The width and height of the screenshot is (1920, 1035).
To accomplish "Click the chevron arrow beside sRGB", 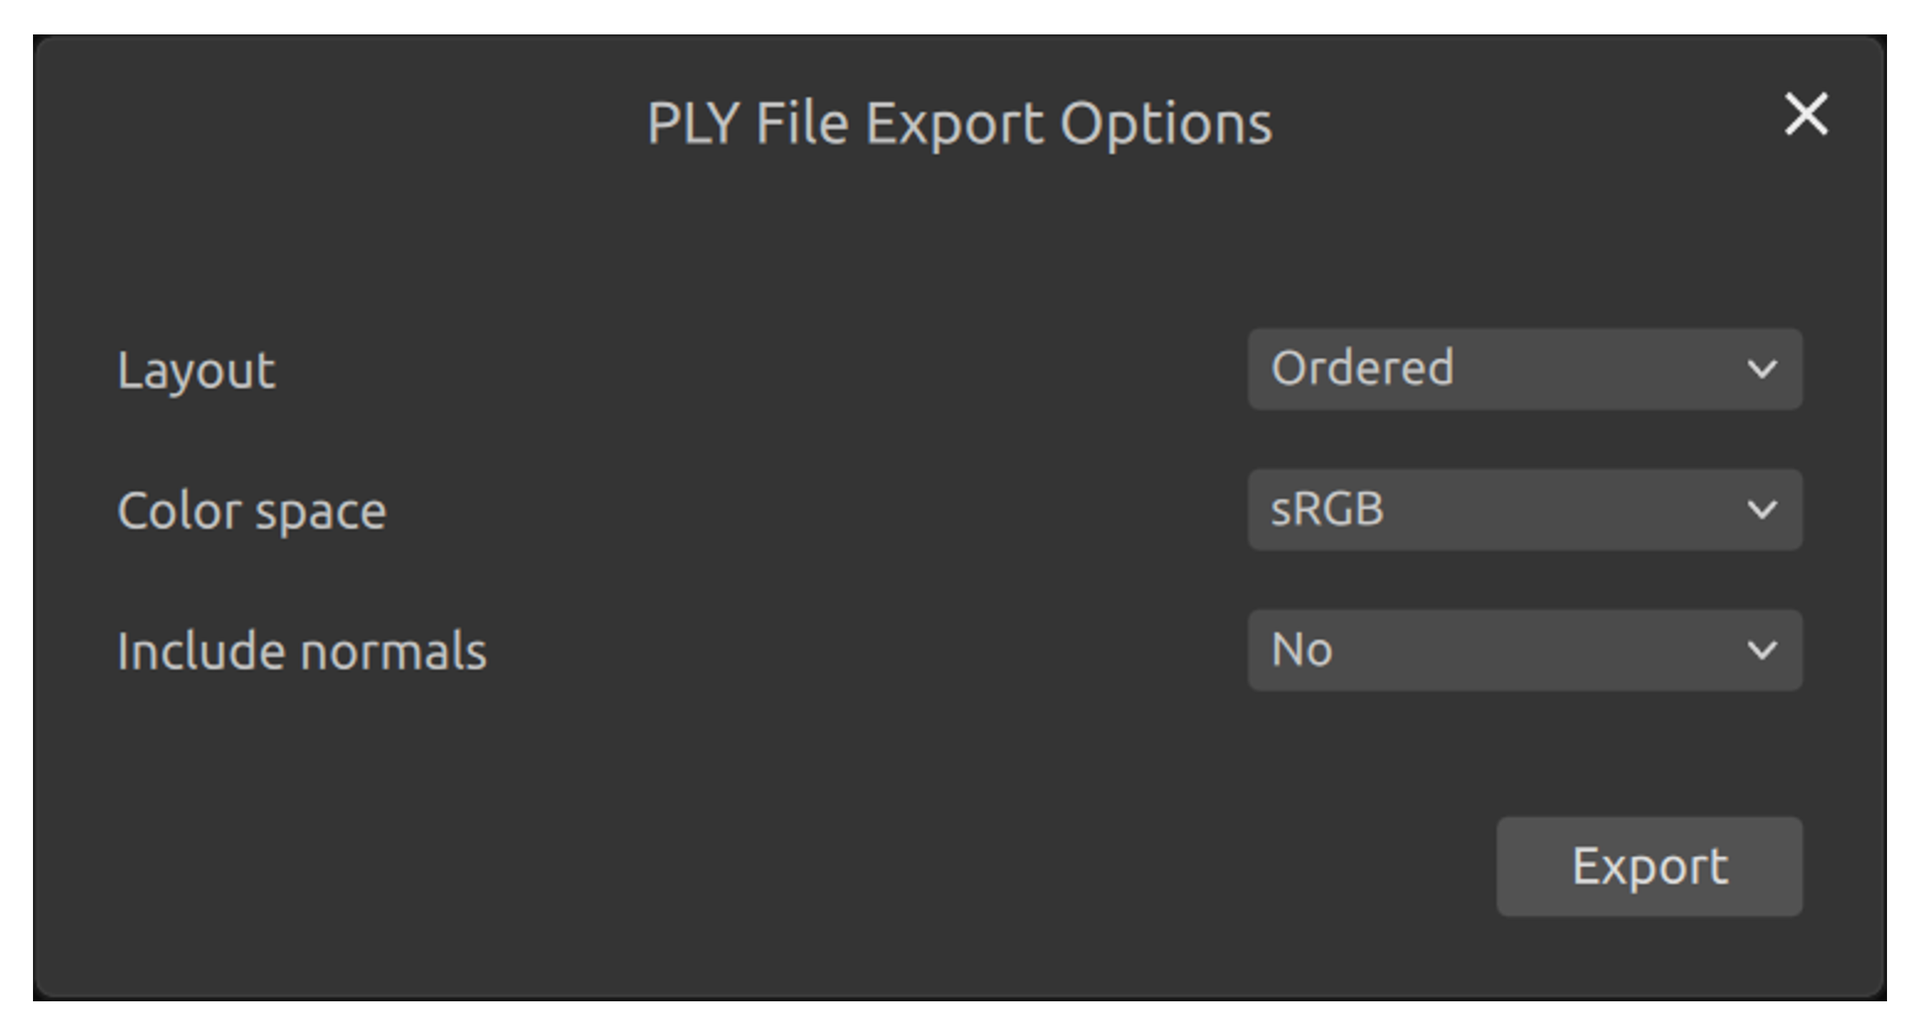I will pos(1761,510).
